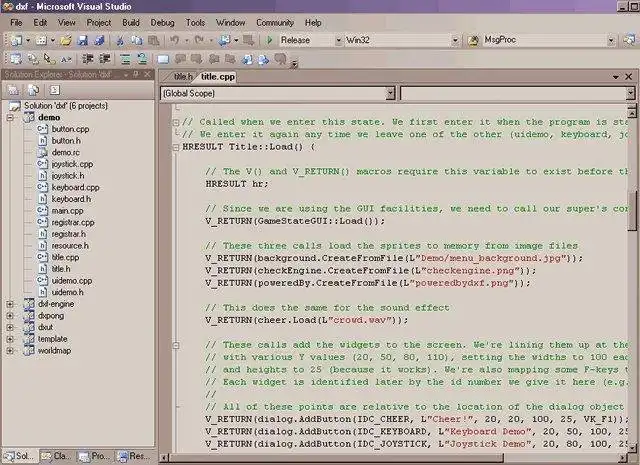Click the Display Word Completion A> icon
640x465 pixels.
[66, 60]
